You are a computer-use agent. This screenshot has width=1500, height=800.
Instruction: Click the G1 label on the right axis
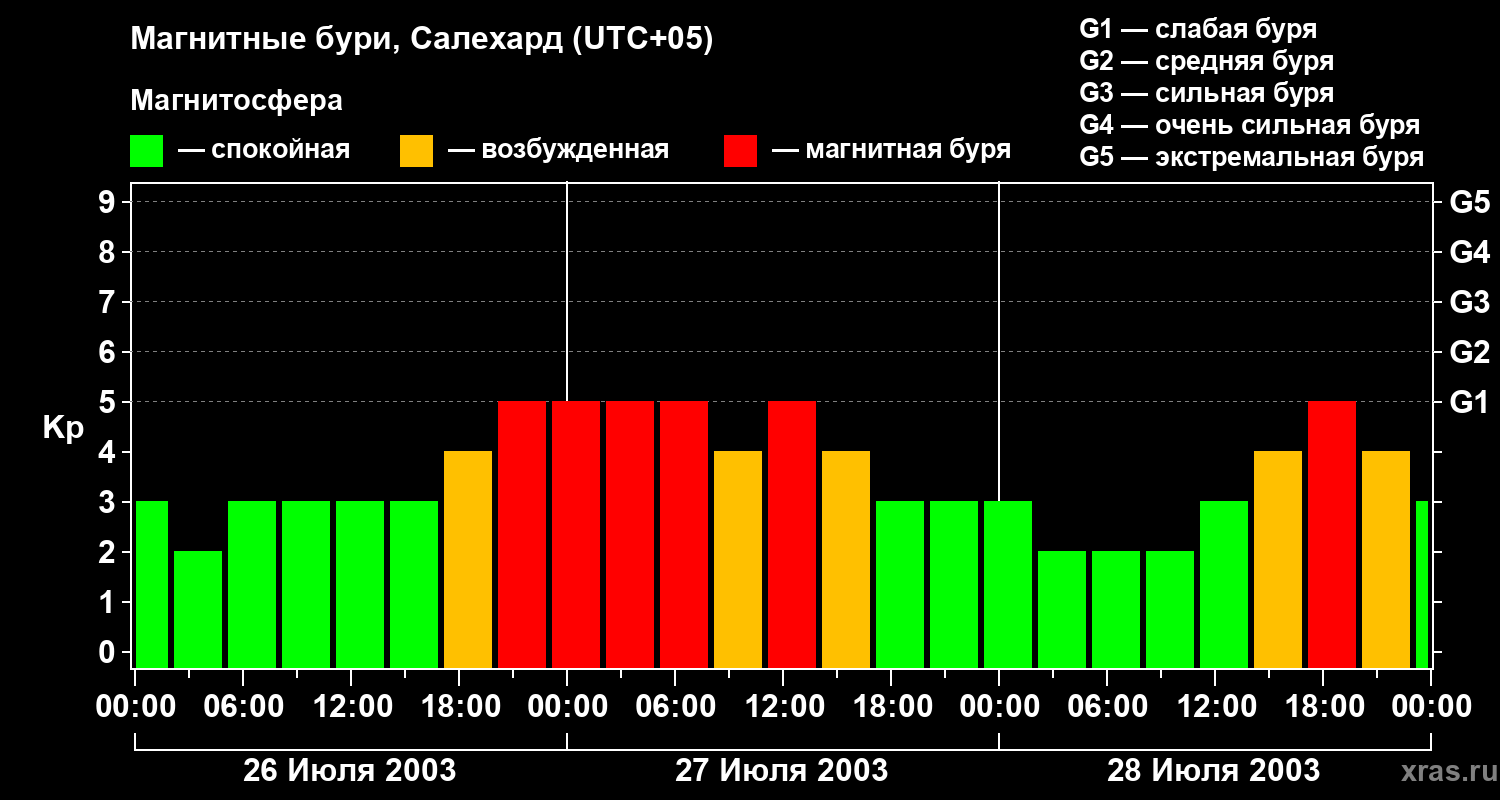pos(1470,402)
